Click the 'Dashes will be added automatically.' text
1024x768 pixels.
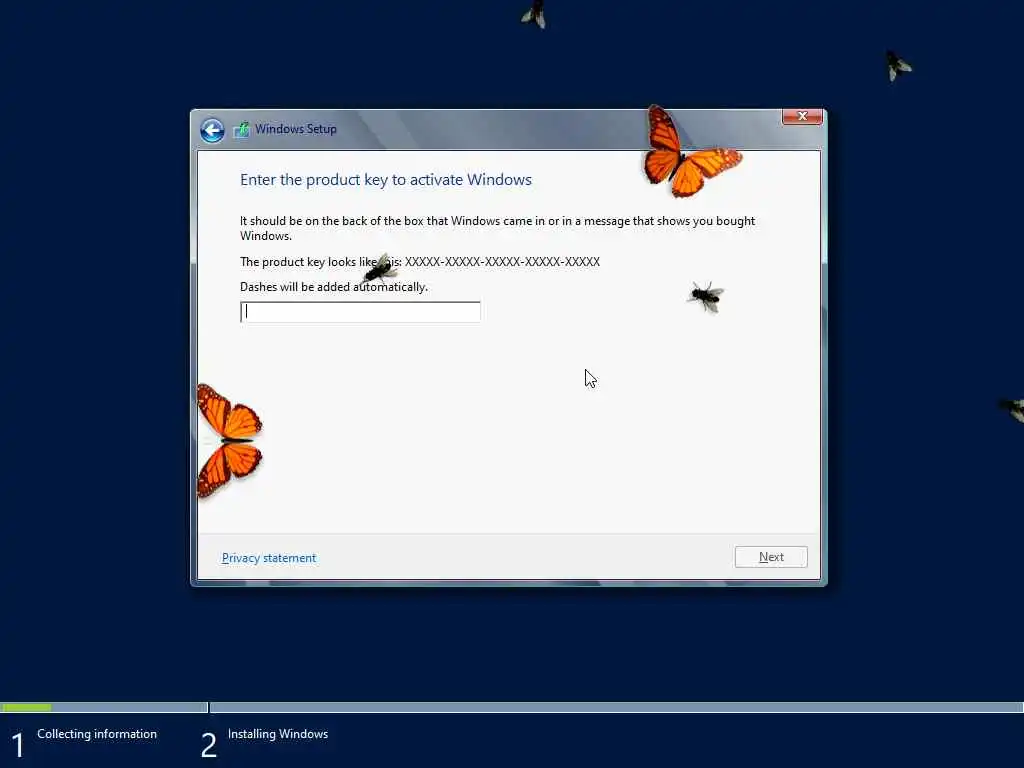[334, 287]
